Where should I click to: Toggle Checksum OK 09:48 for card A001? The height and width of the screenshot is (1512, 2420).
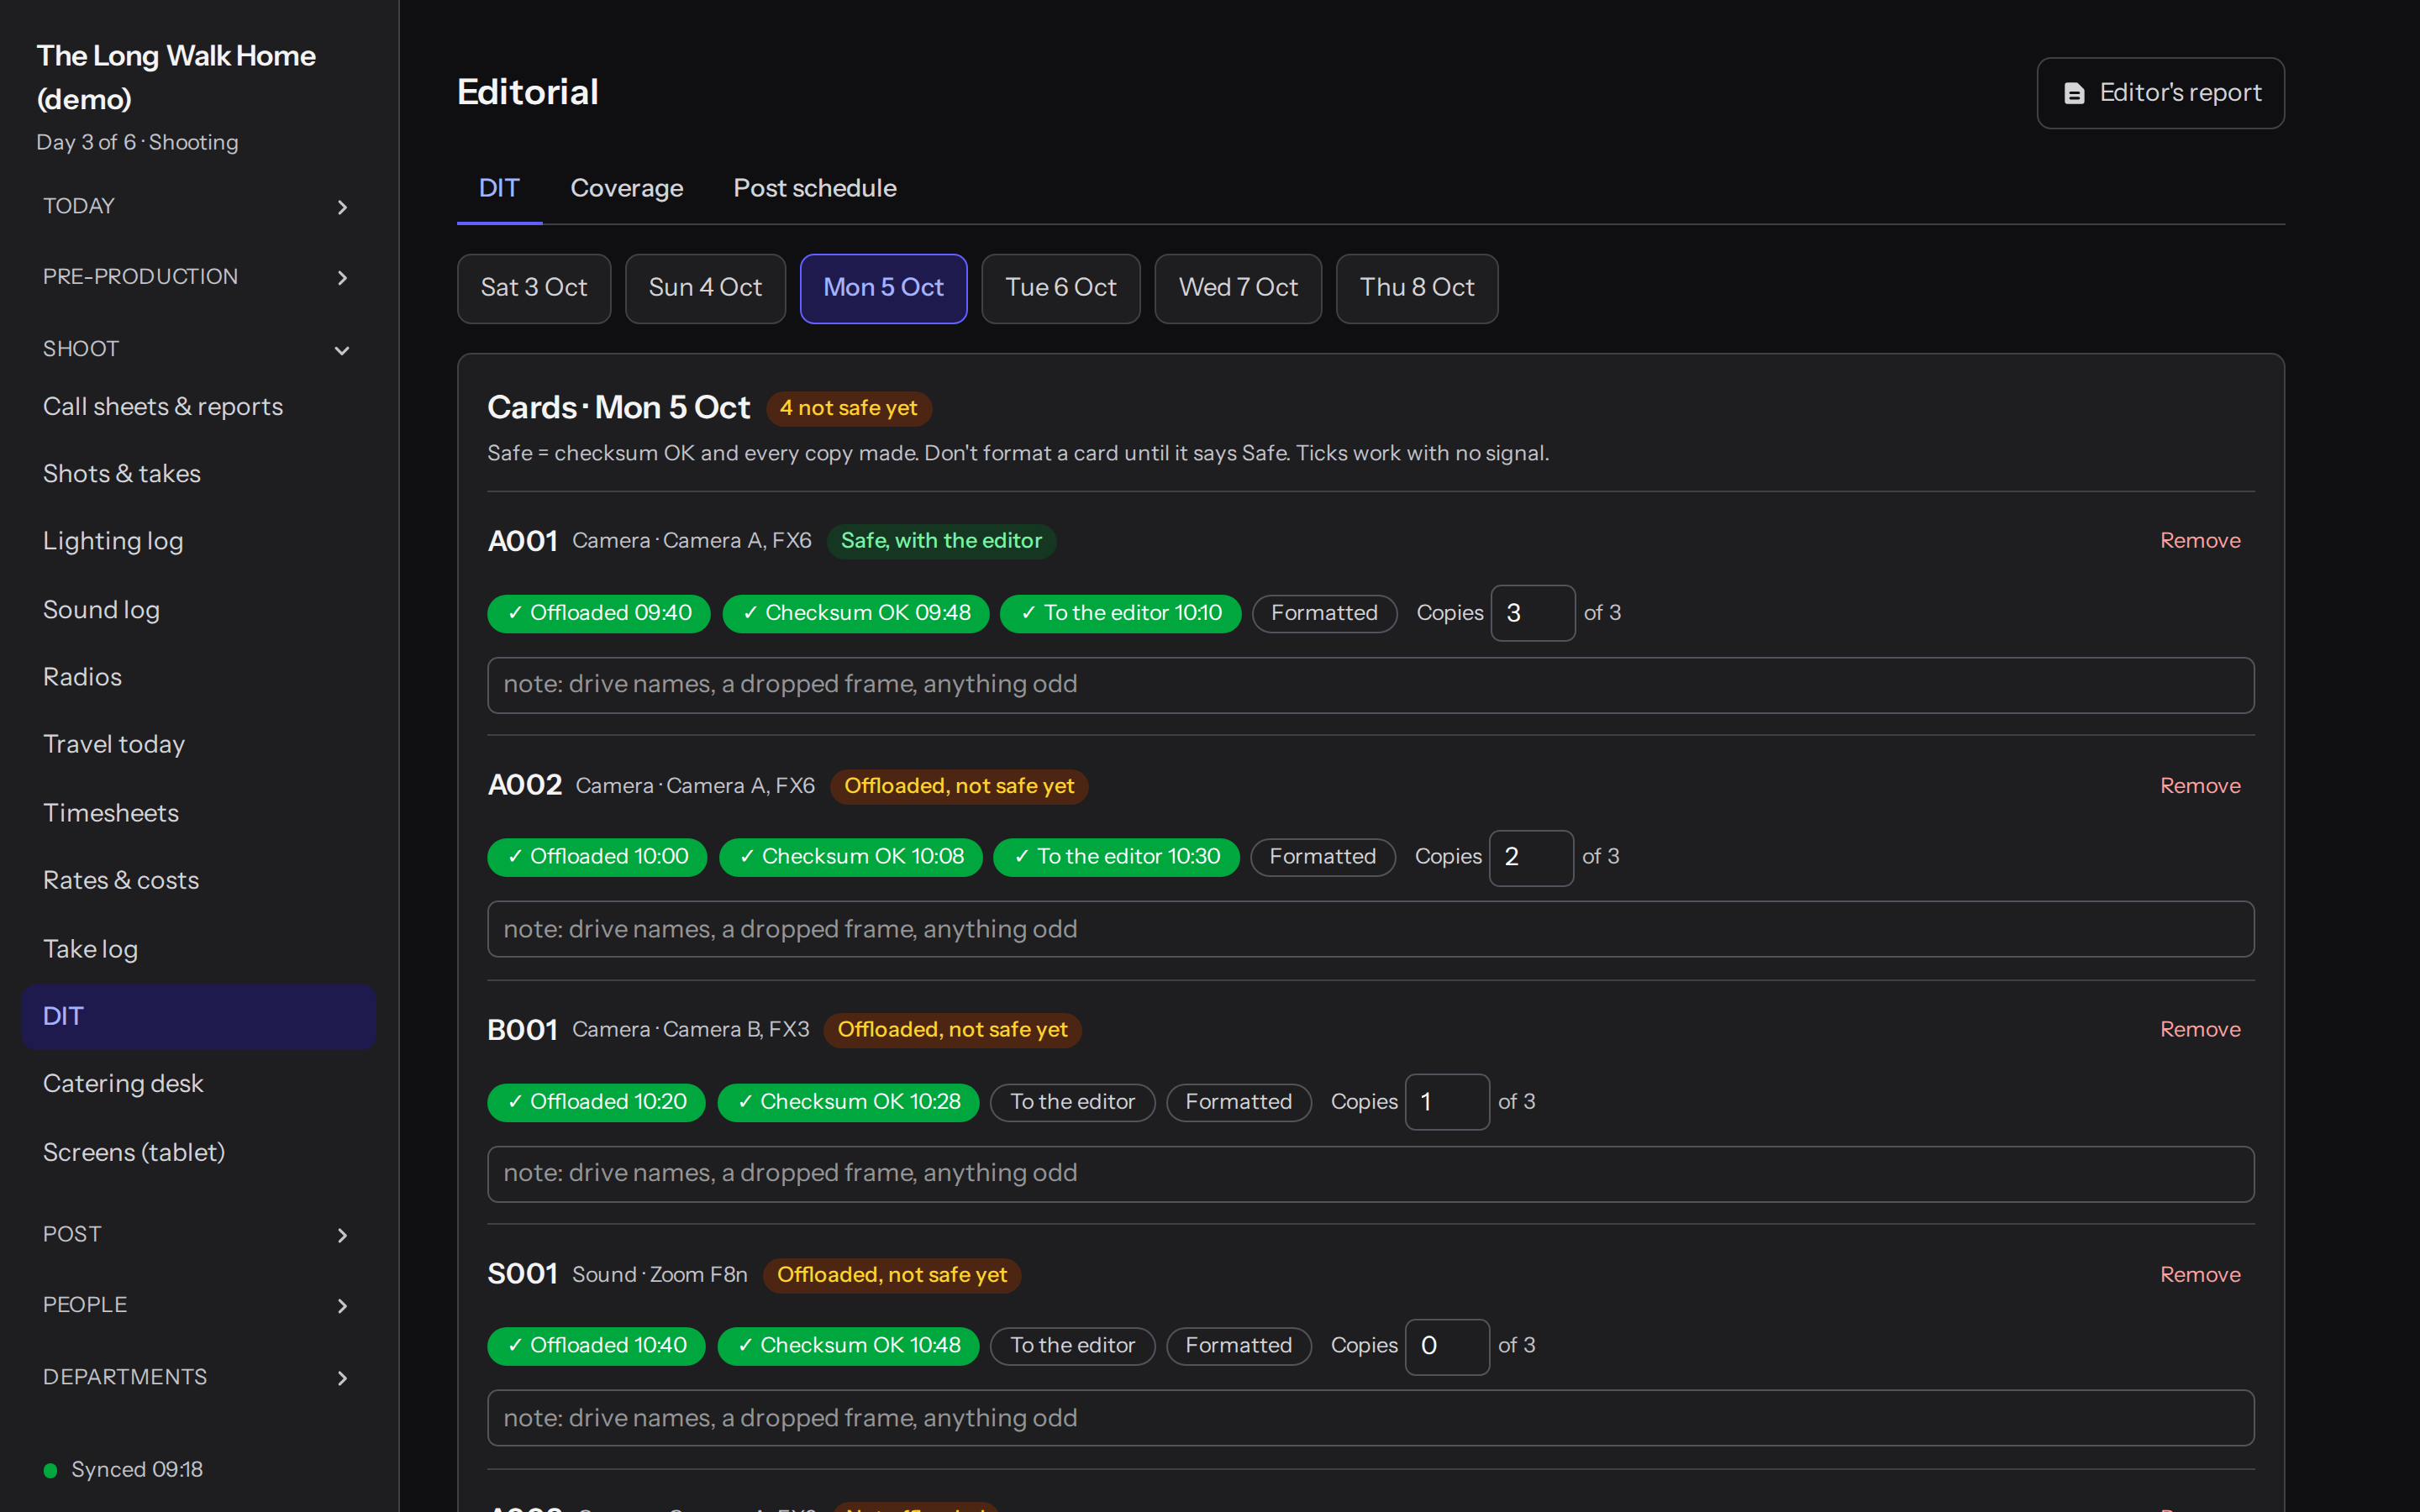(x=856, y=613)
